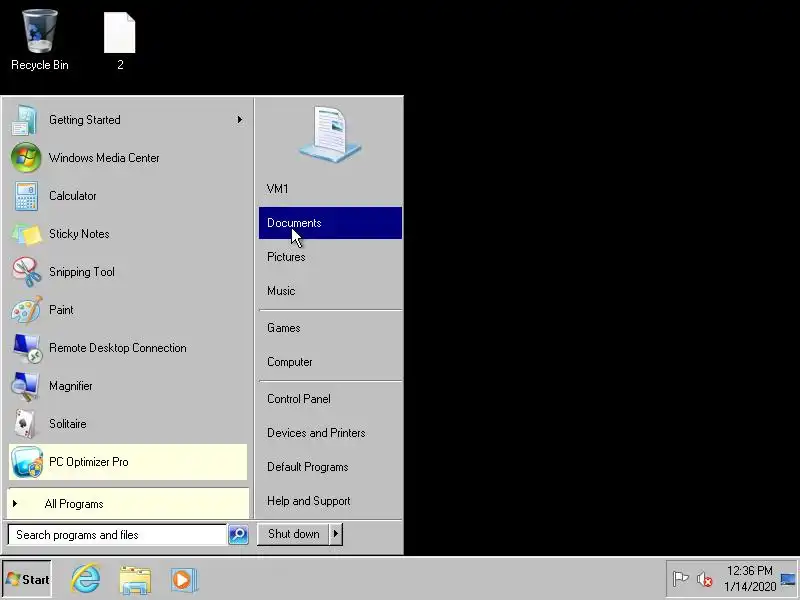The image size is (800, 600).
Task: Open Devices and Printers
Action: pos(330,433)
